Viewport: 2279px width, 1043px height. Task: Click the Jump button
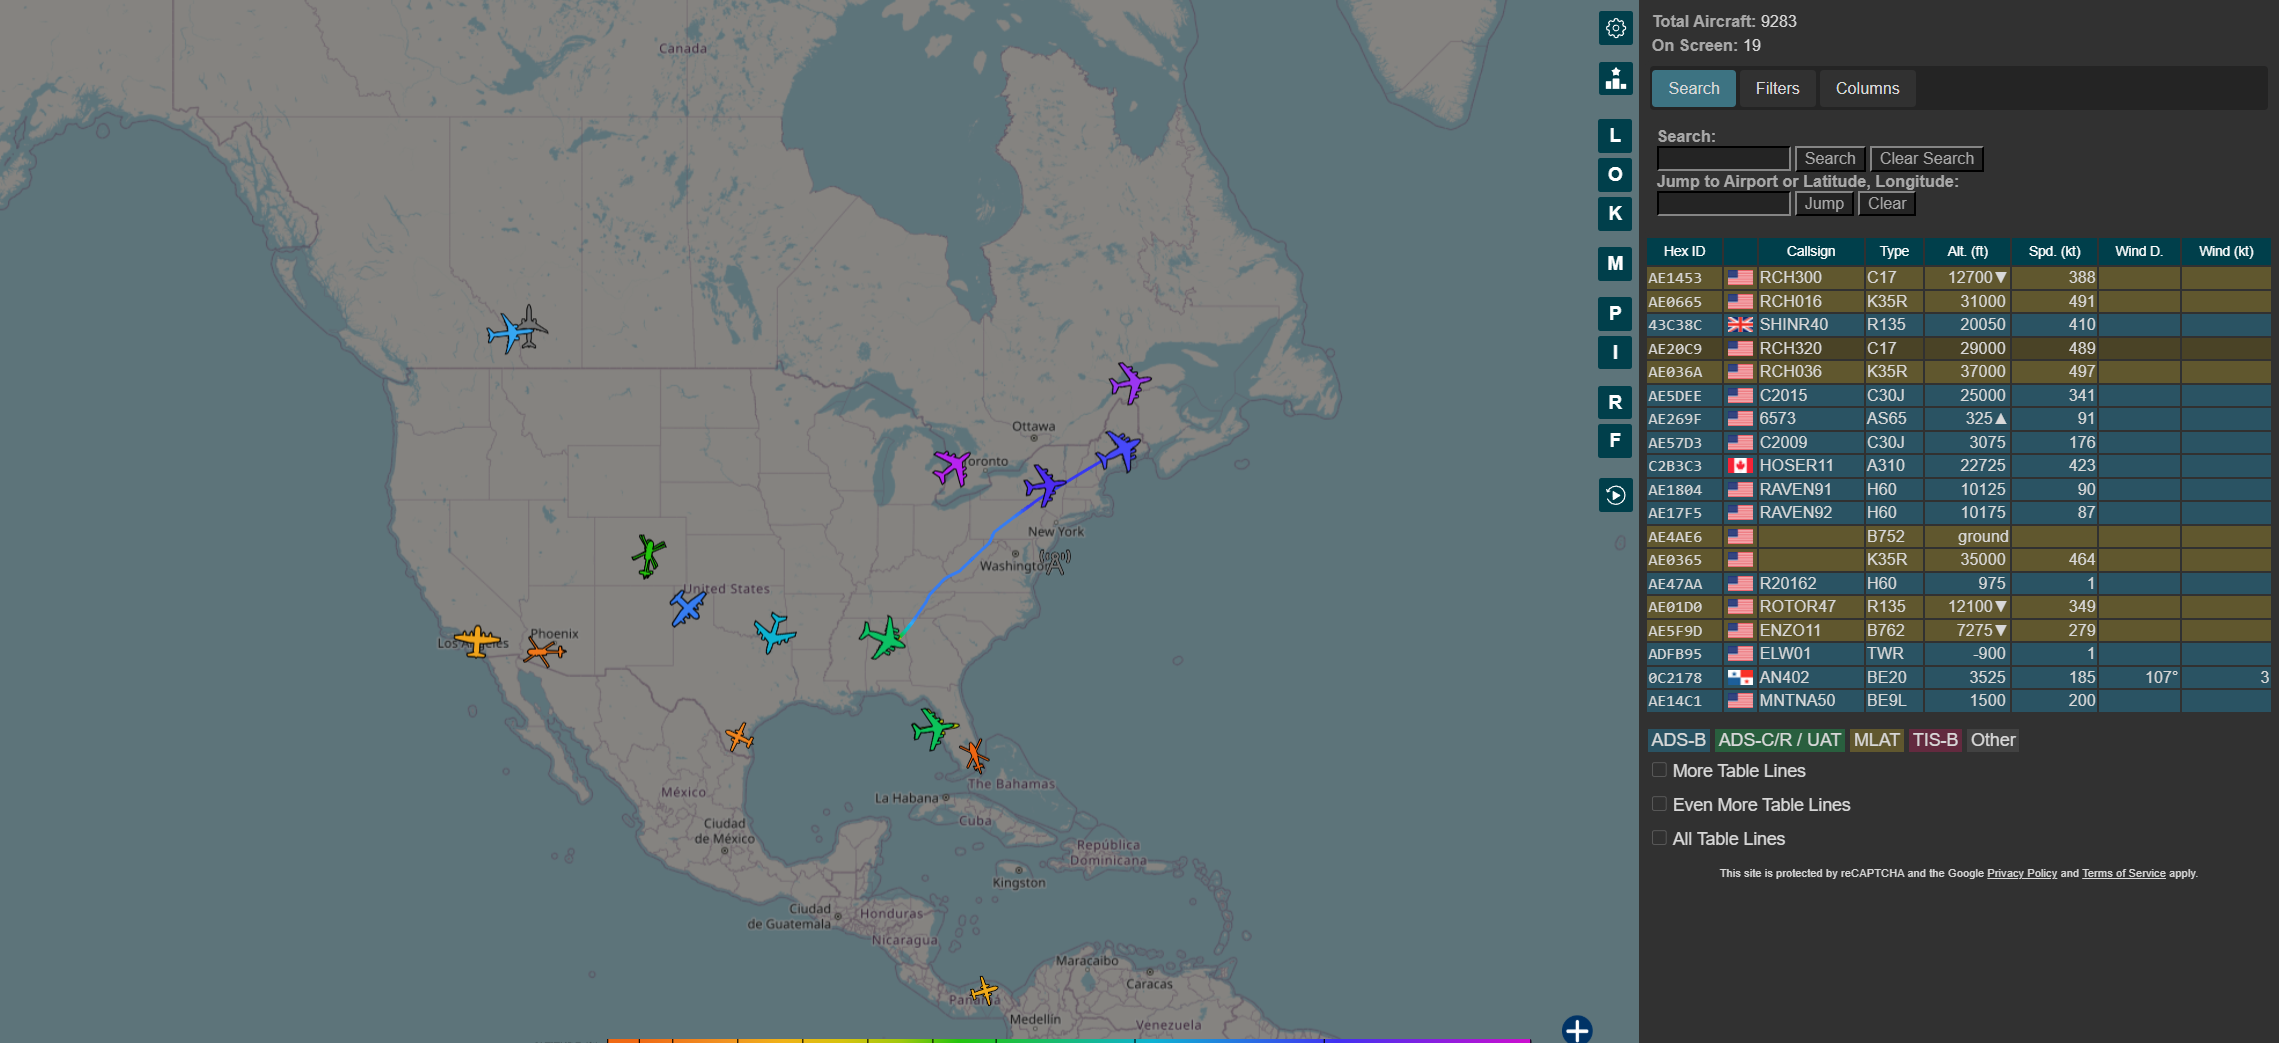coord(1824,203)
